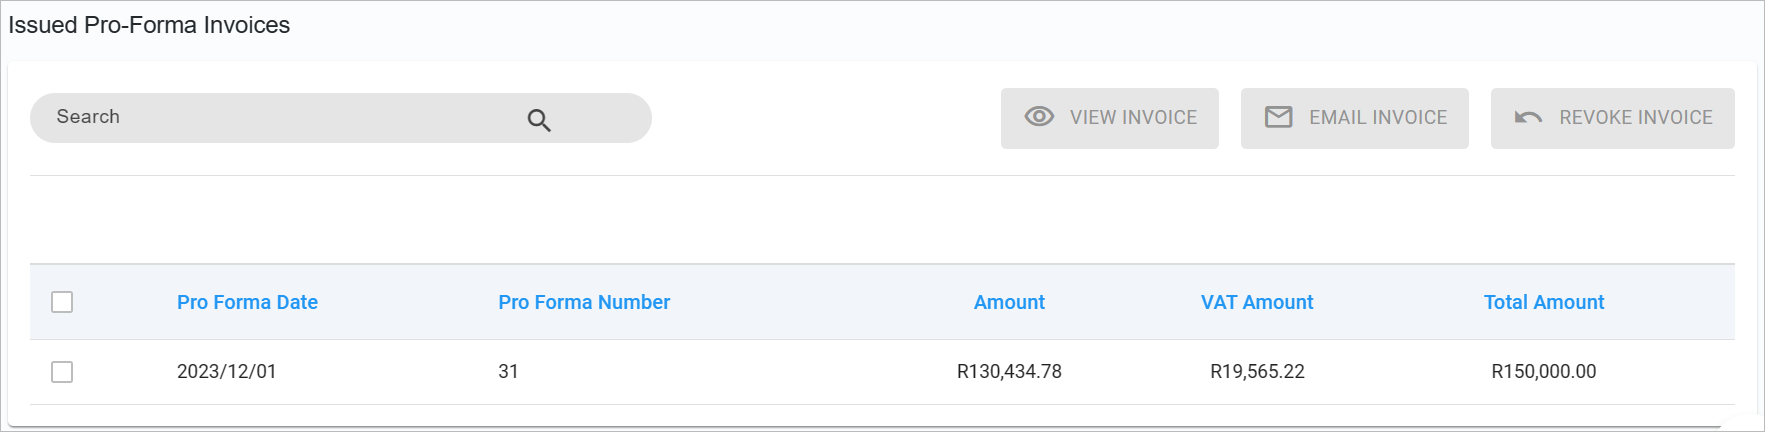The image size is (1765, 432).
Task: Sort by Total Amount column header
Action: coord(1544,302)
